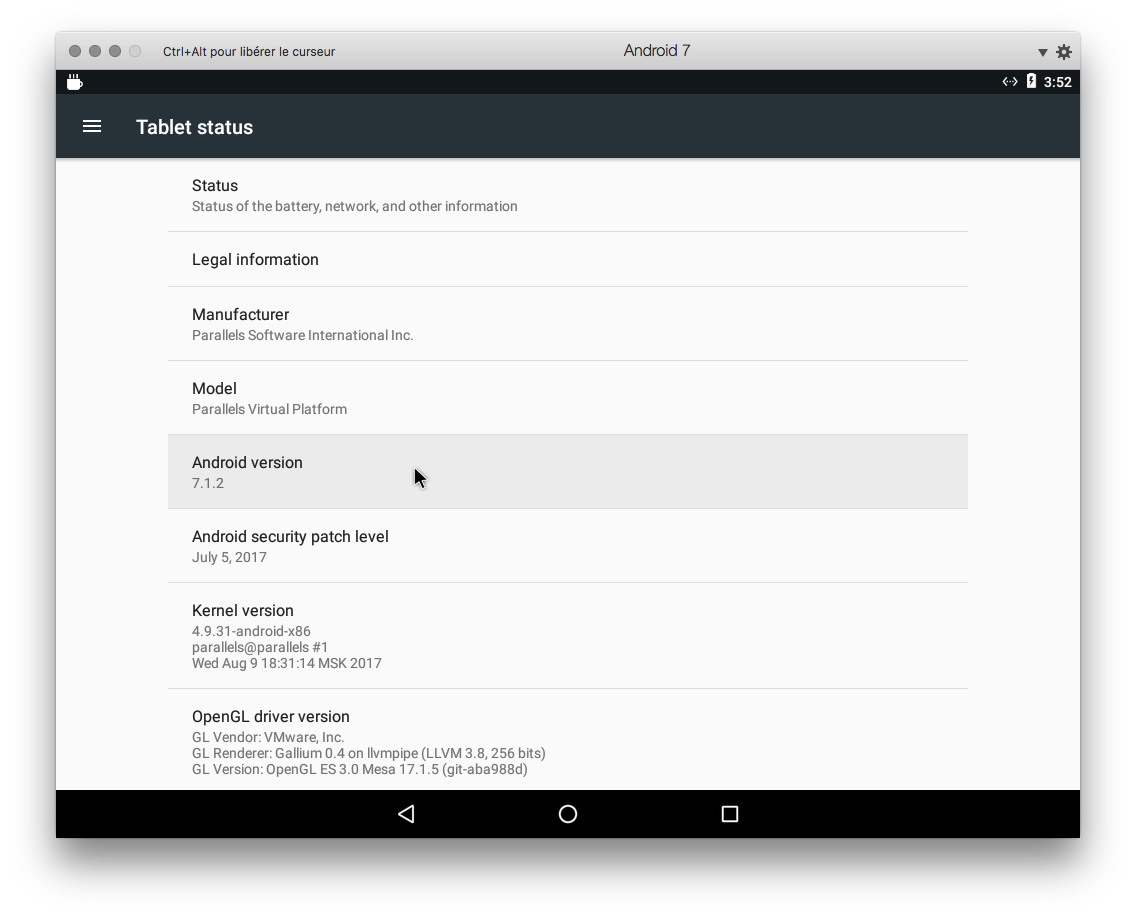Click the red close window button

tap(75, 51)
